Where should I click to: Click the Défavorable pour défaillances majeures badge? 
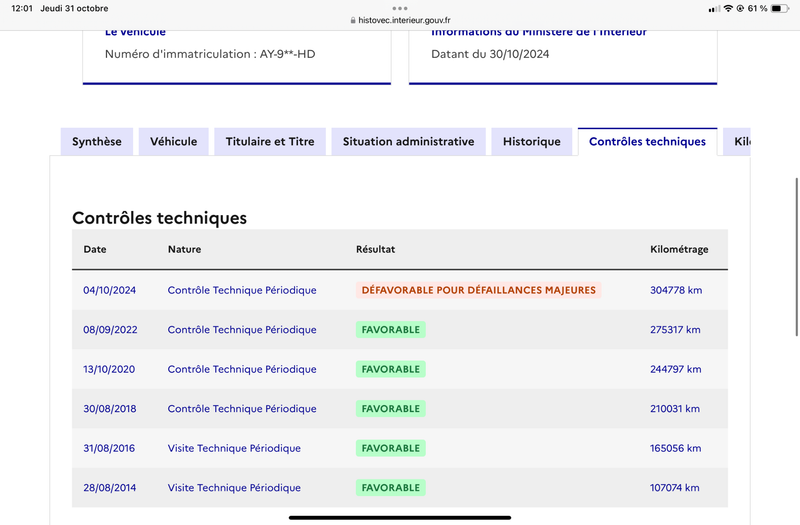pos(479,290)
